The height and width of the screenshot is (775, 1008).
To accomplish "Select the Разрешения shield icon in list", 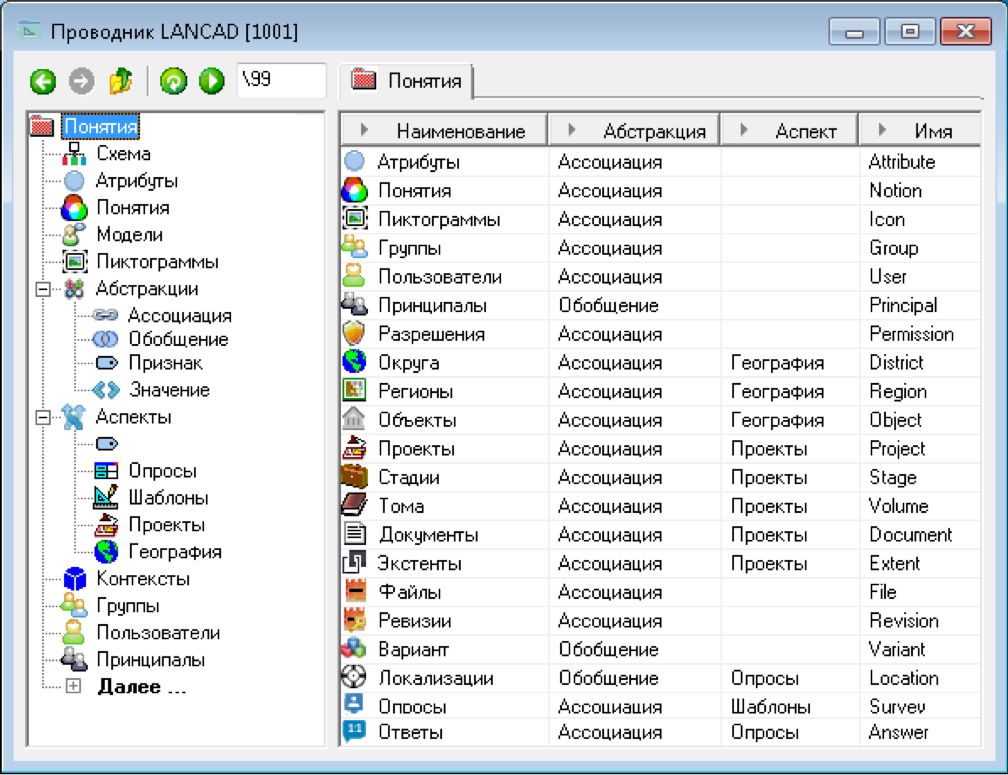I will point(354,334).
